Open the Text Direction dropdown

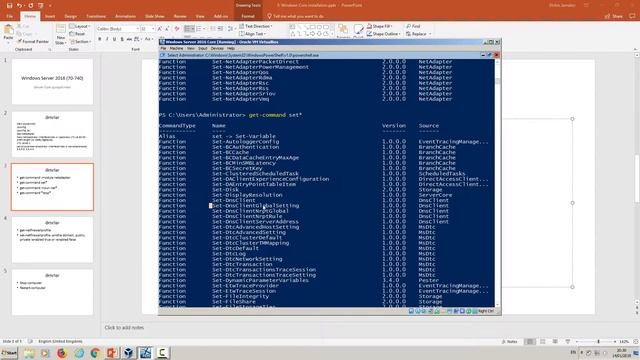pos(256,26)
